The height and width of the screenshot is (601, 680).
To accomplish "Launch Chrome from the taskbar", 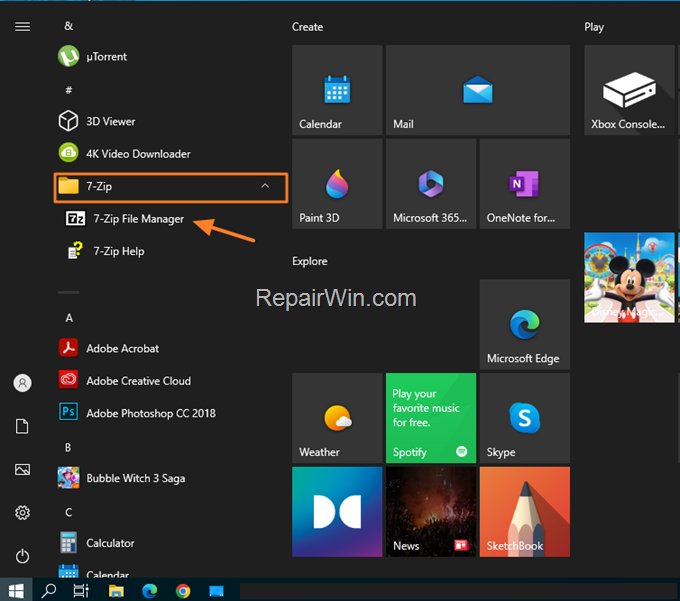I will coord(183,591).
